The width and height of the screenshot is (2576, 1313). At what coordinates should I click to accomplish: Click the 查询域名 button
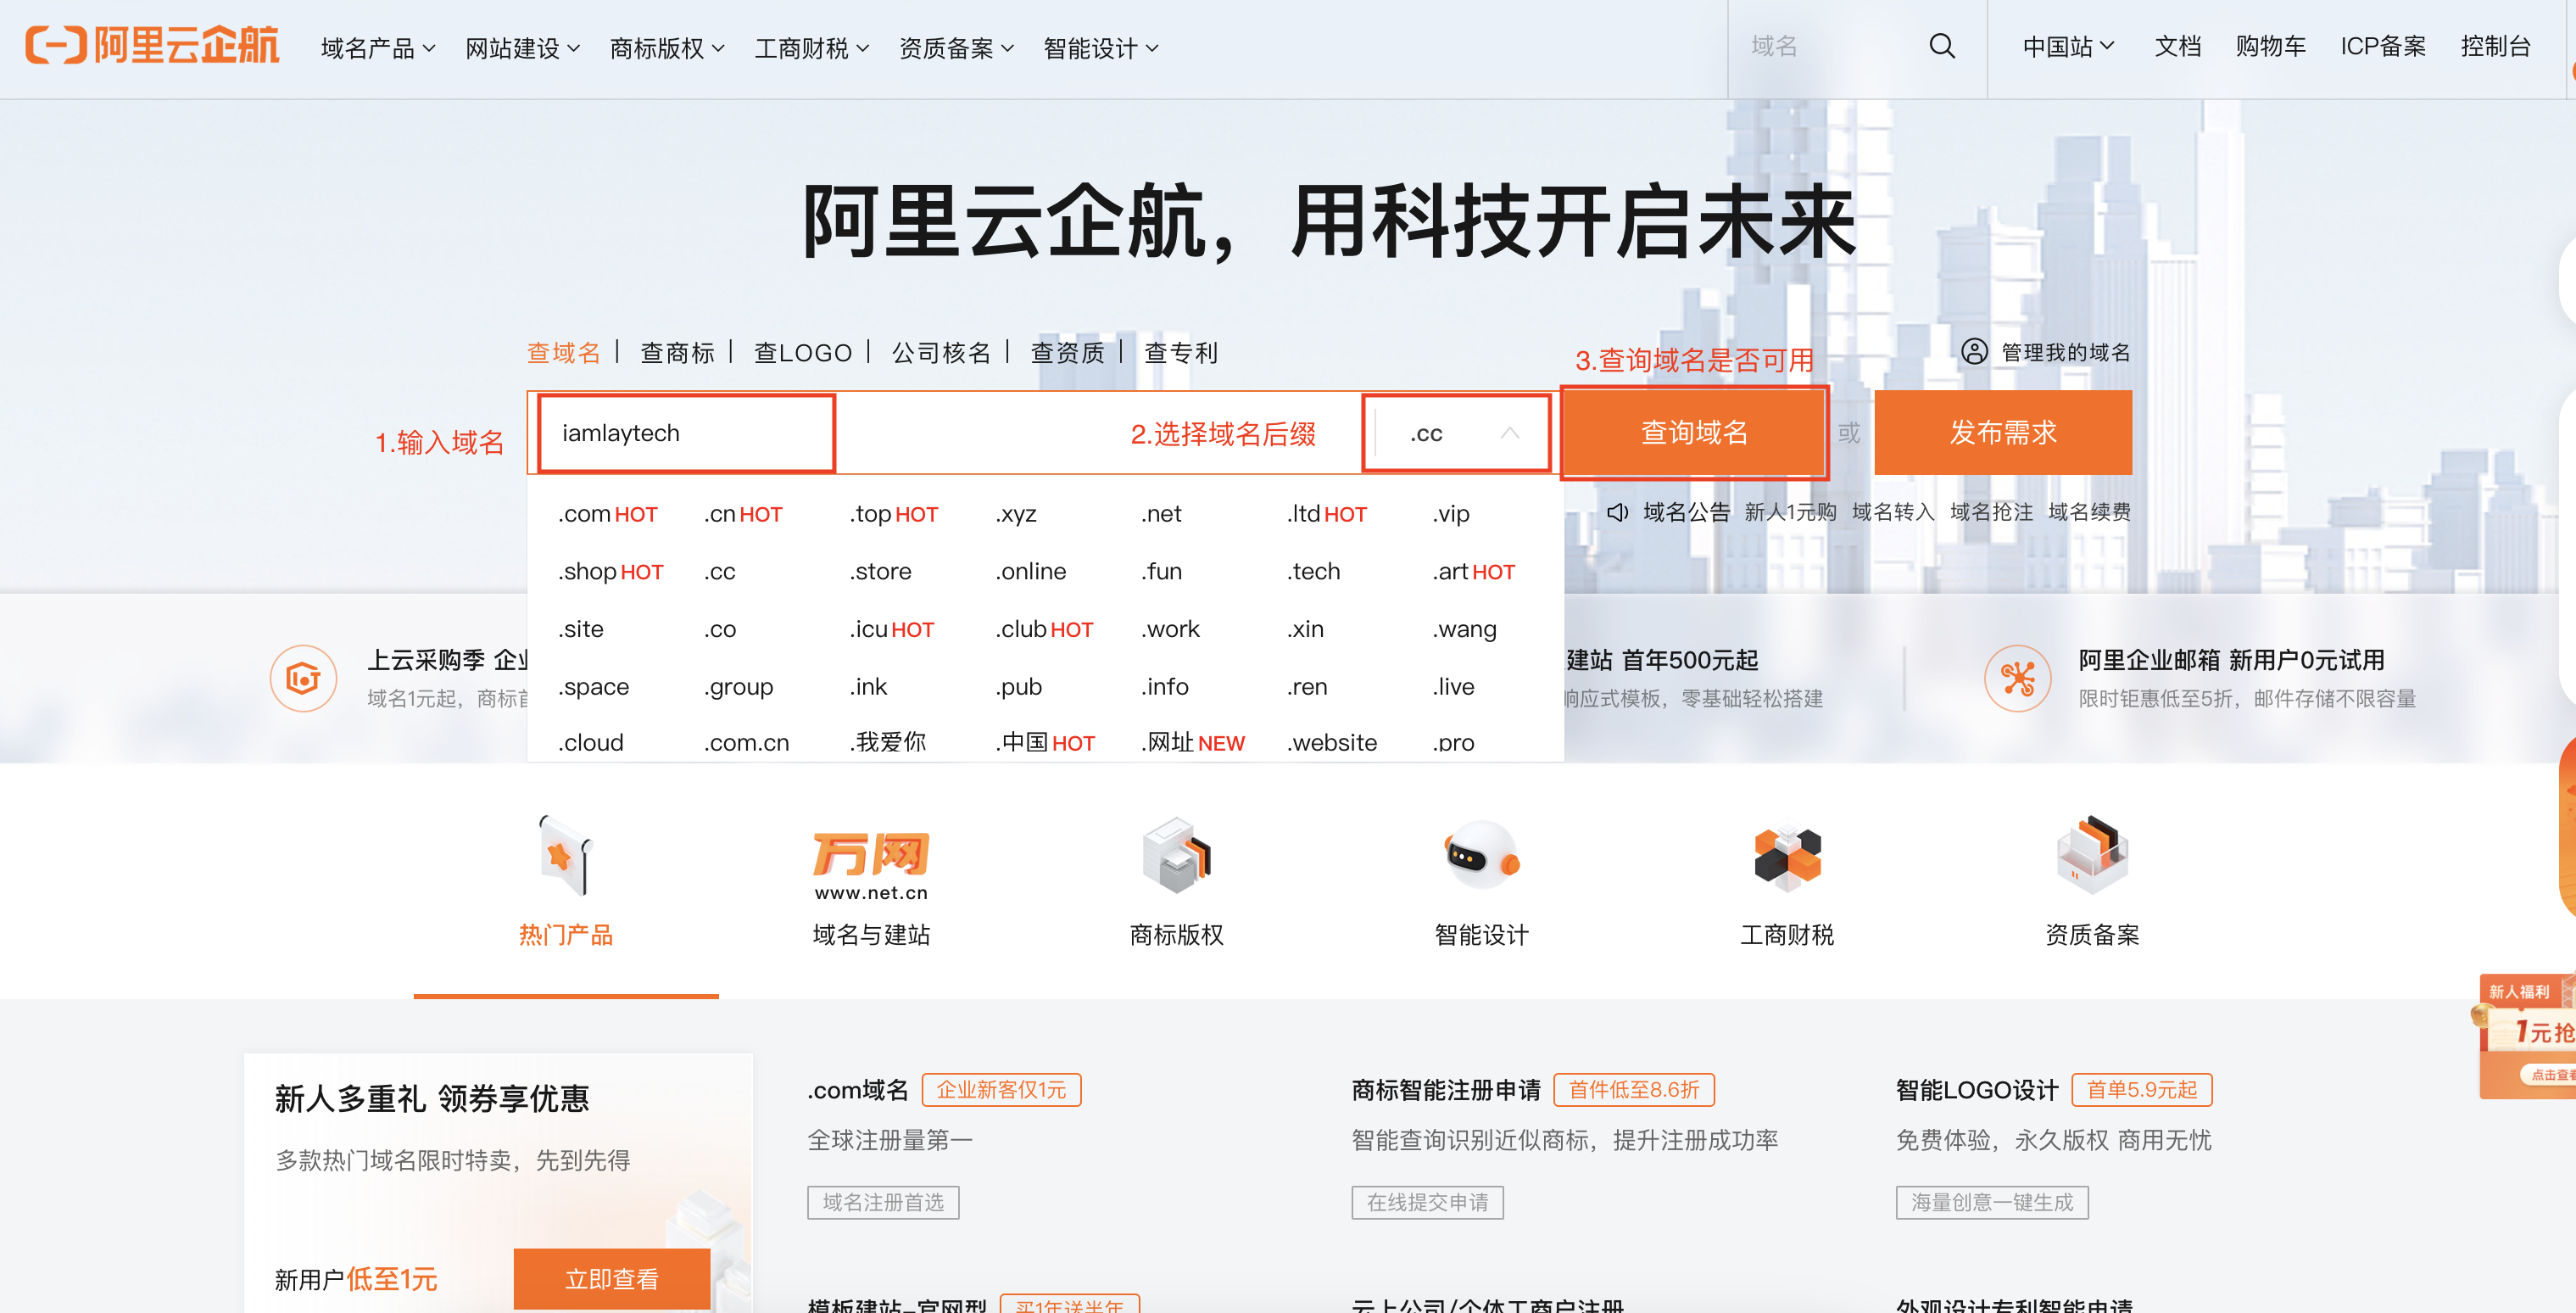1694,432
